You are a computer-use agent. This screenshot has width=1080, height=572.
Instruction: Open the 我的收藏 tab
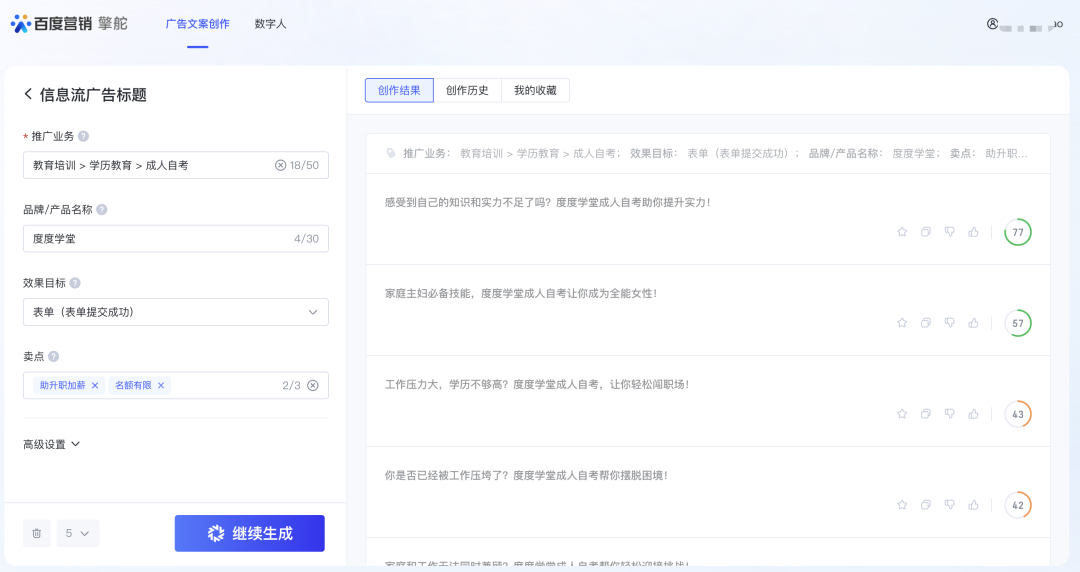[535, 90]
